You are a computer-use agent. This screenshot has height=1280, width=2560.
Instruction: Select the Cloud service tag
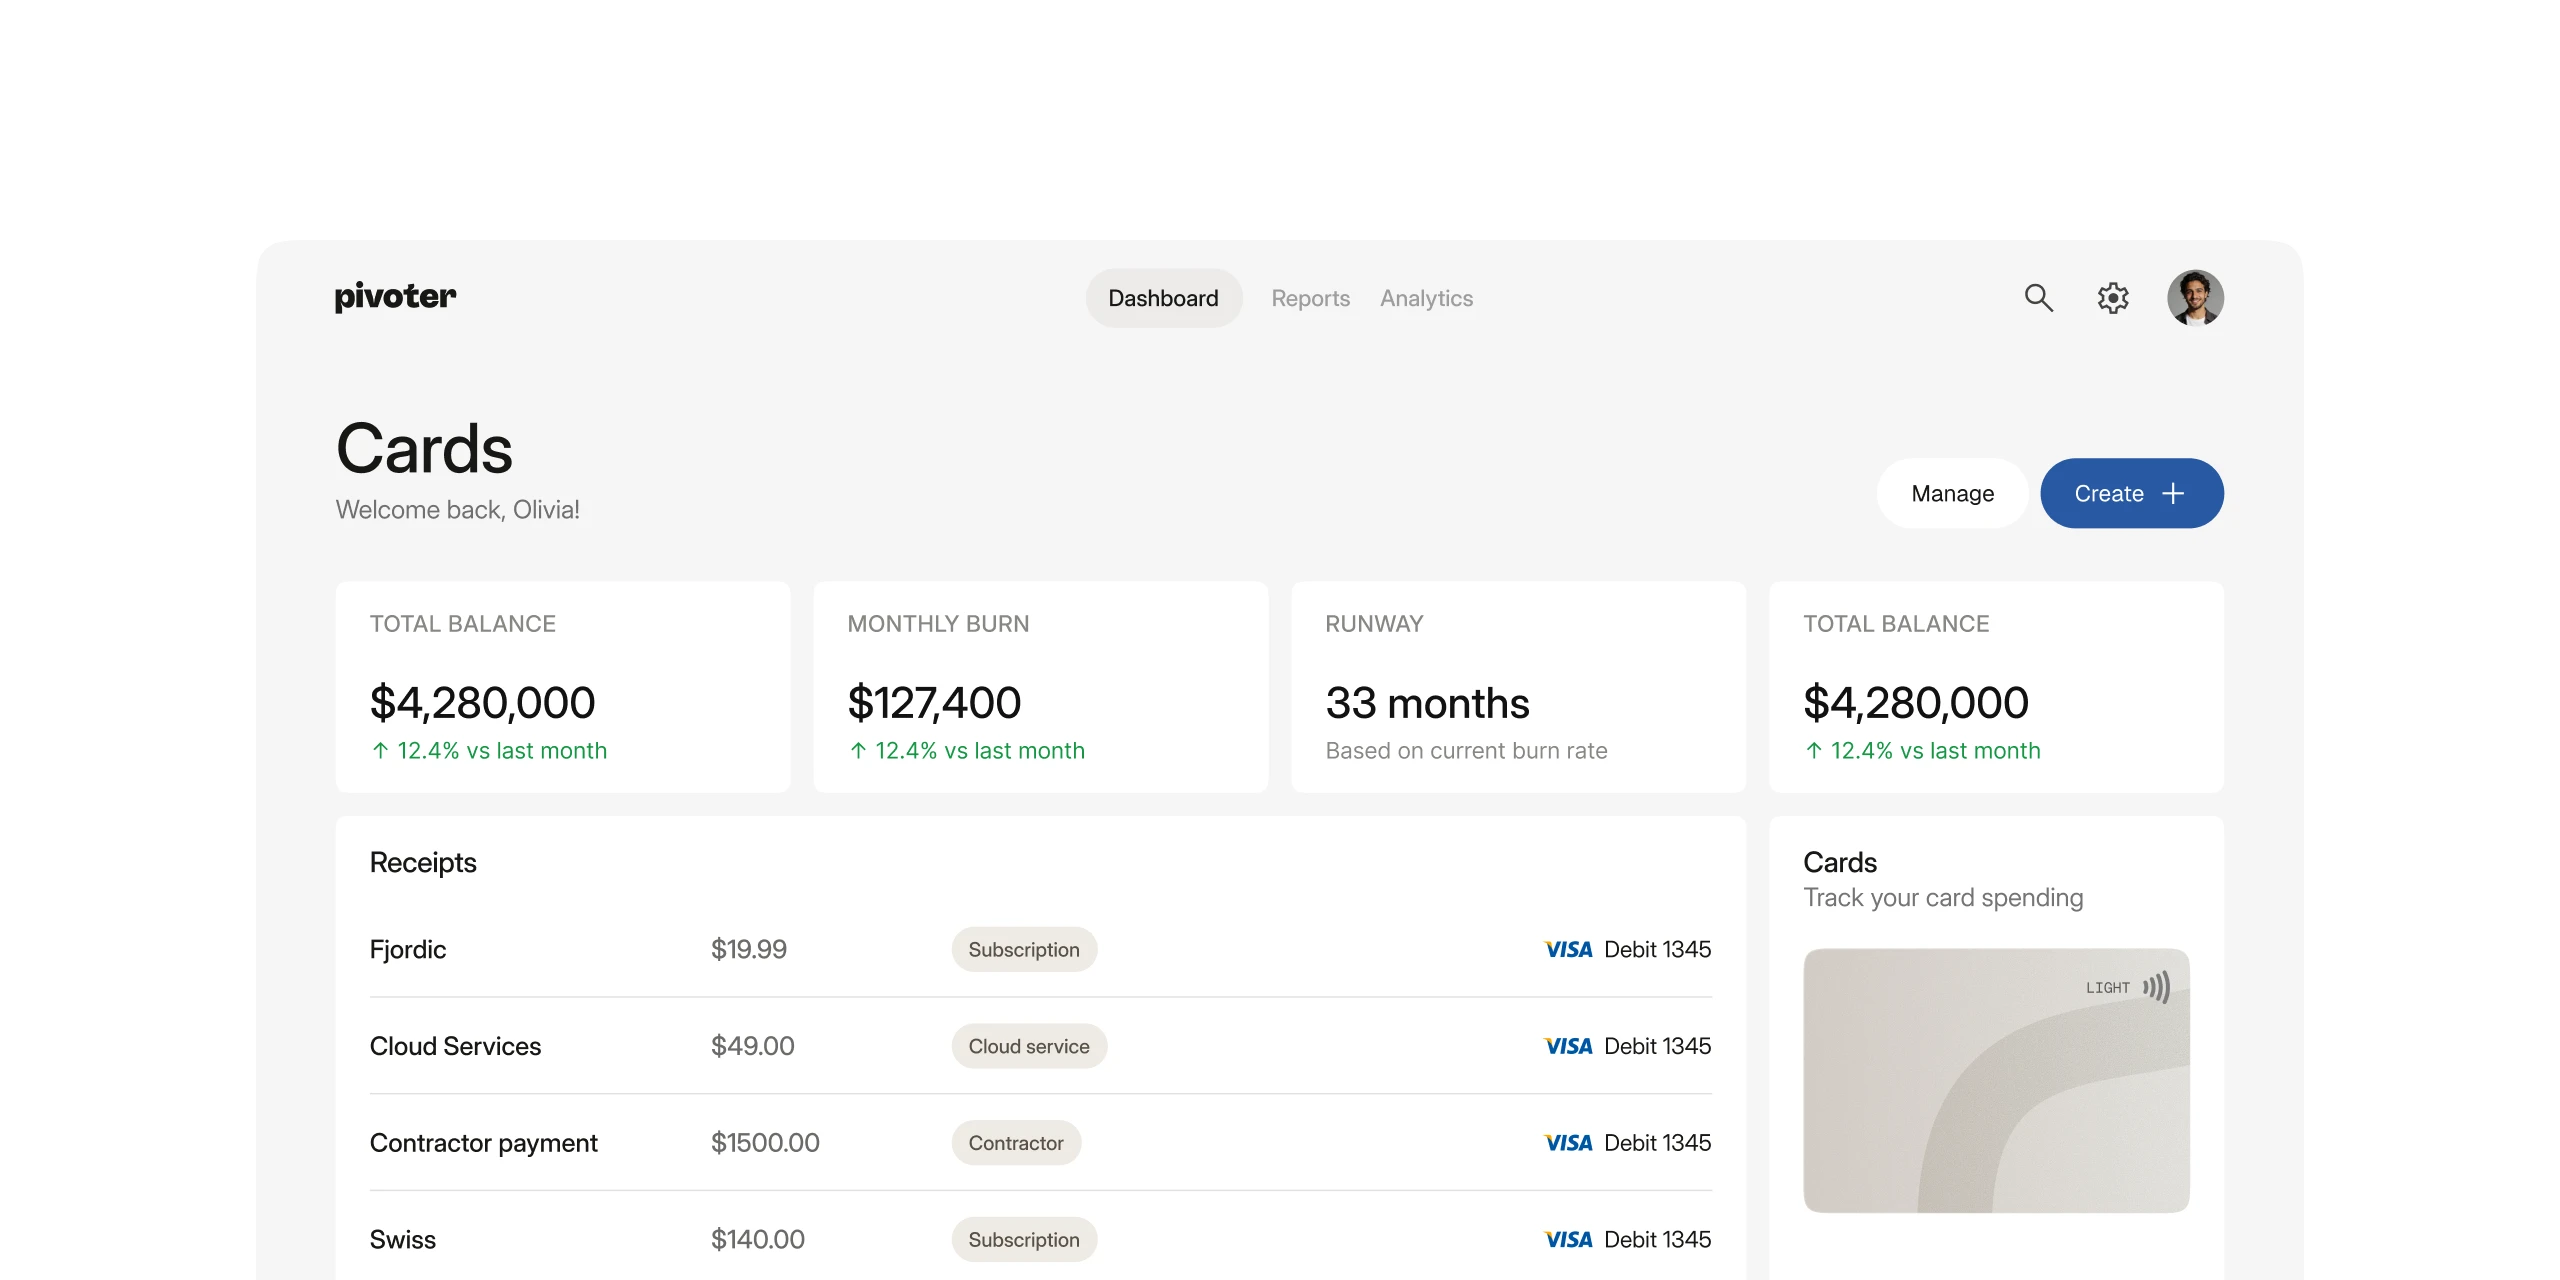click(x=1029, y=1046)
